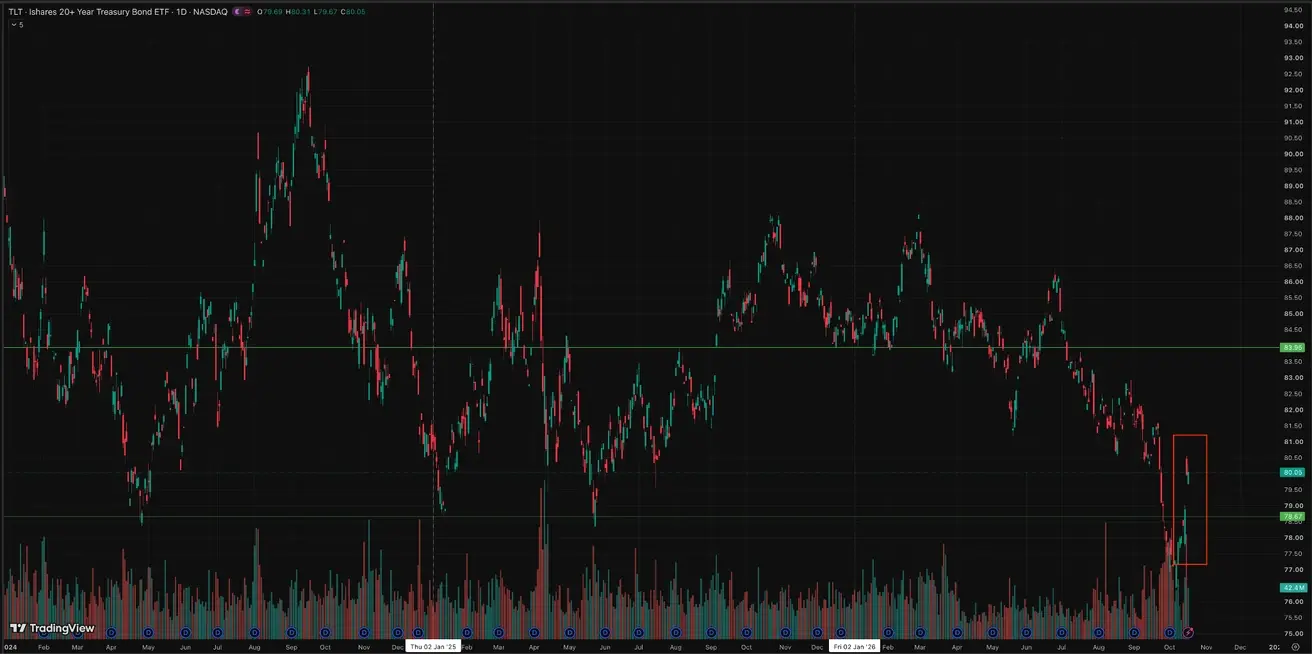Click the 90.00 price scale value
1312x654 pixels.
(x=1293, y=154)
